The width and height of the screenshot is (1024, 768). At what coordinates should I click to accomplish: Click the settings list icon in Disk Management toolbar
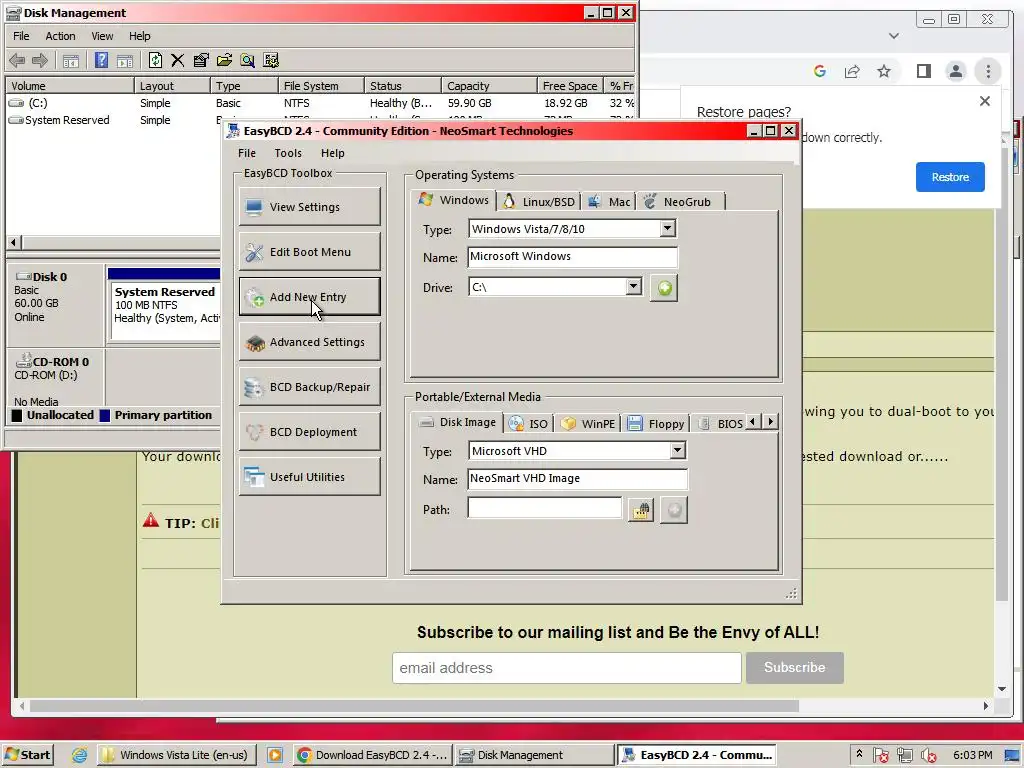pyautogui.click(x=271, y=60)
